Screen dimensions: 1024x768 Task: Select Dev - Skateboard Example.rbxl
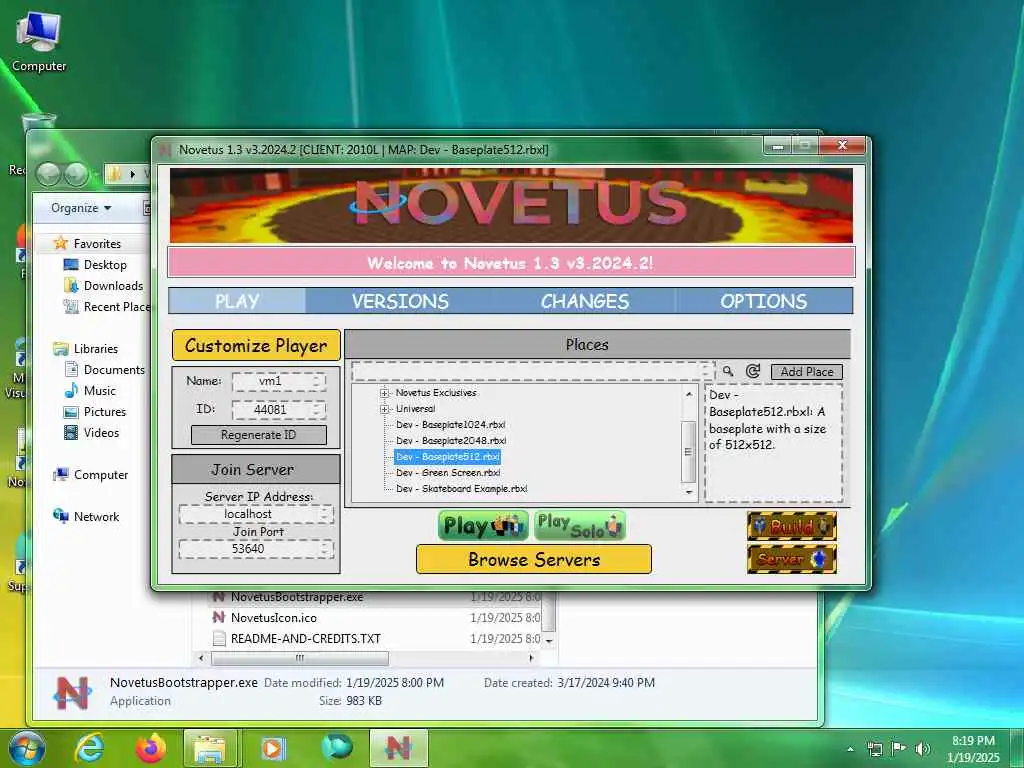click(x=462, y=488)
